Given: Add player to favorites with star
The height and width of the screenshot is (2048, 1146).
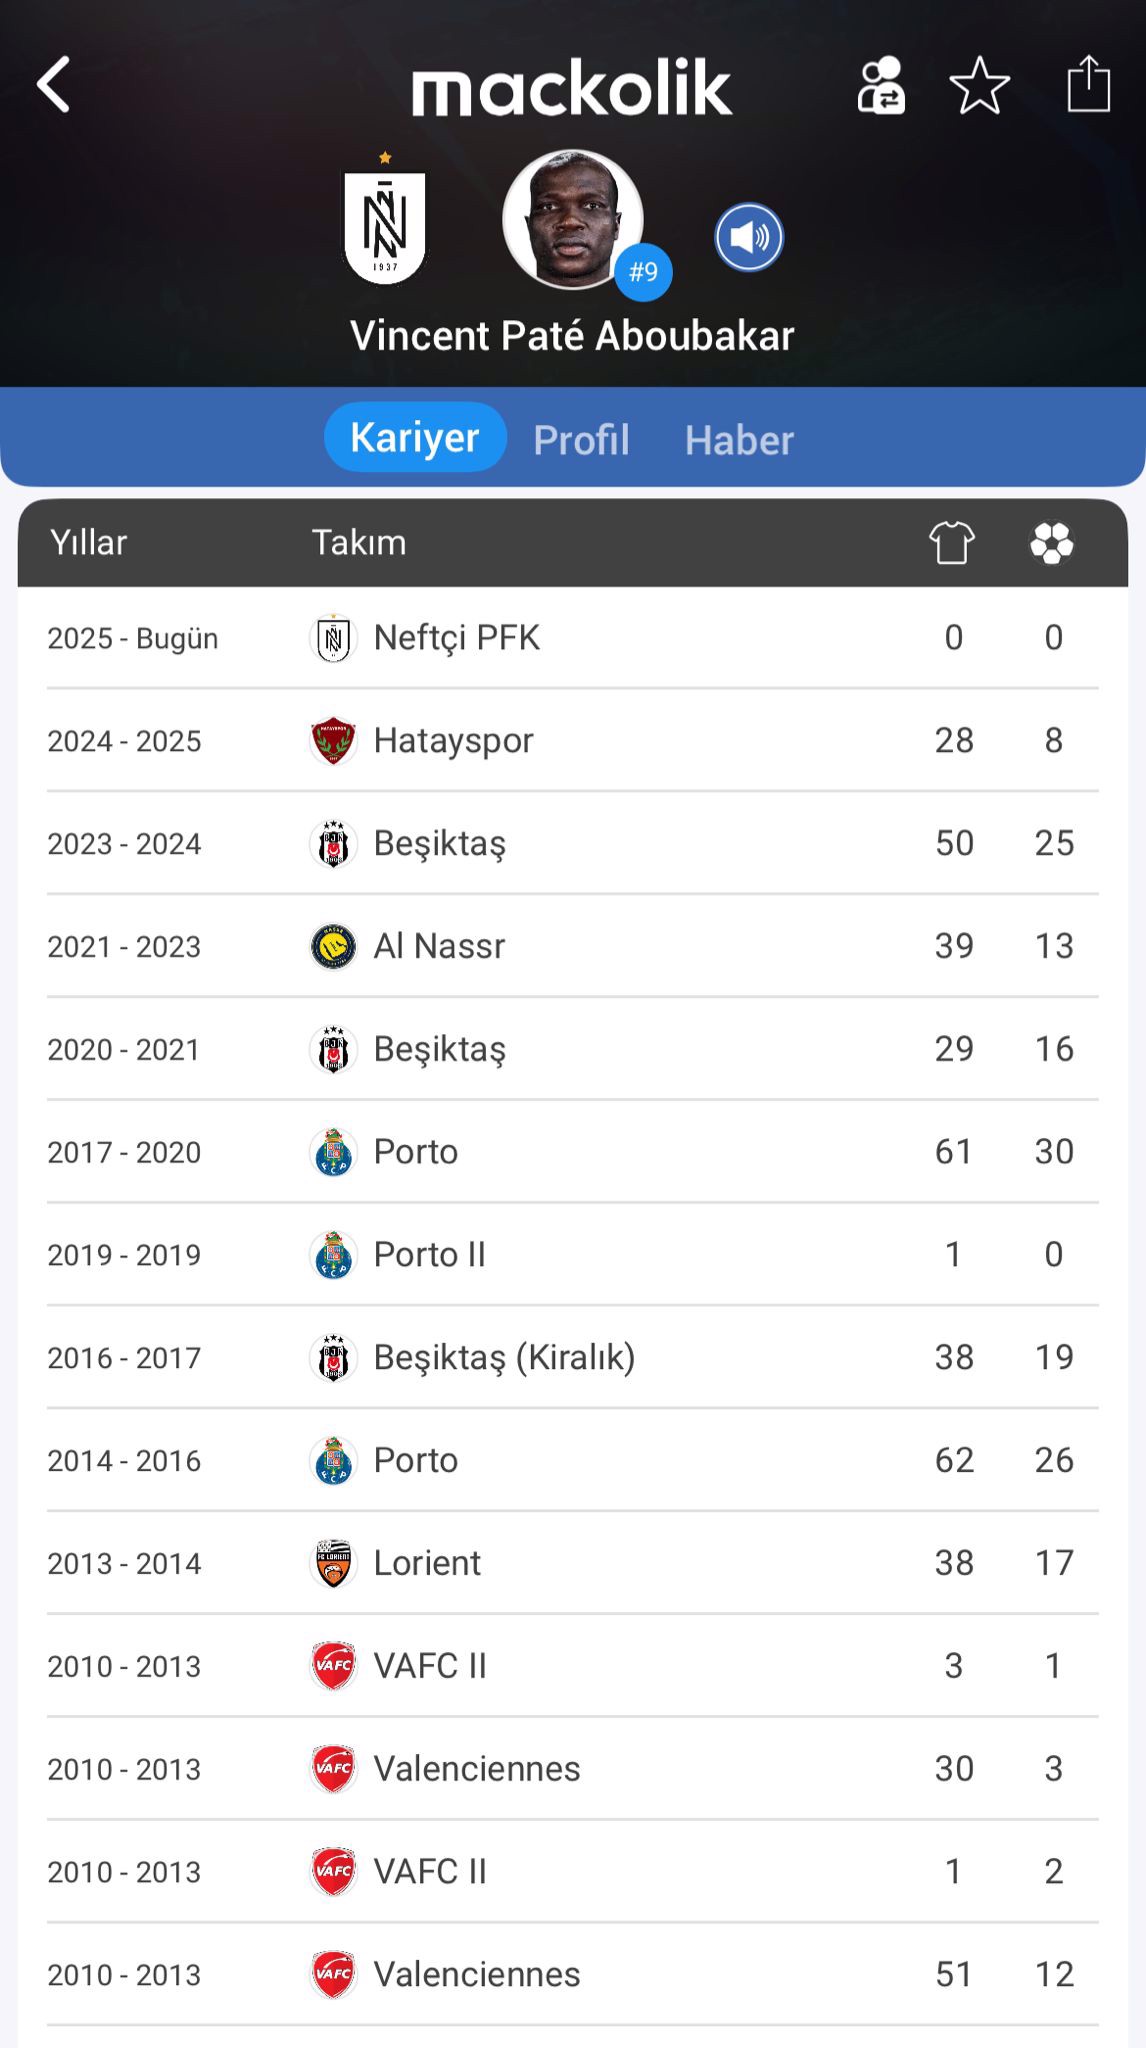Looking at the screenshot, I should (x=979, y=85).
